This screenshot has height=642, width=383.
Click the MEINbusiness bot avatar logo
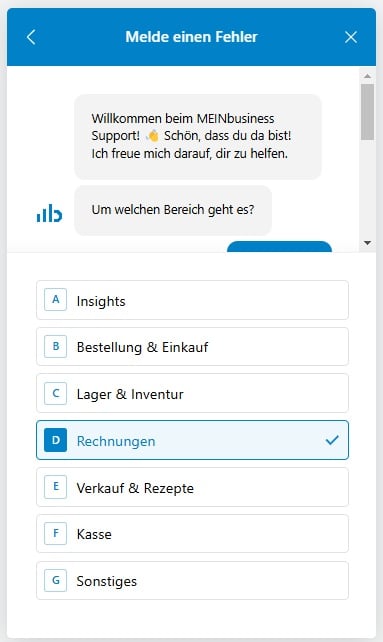pos(49,213)
